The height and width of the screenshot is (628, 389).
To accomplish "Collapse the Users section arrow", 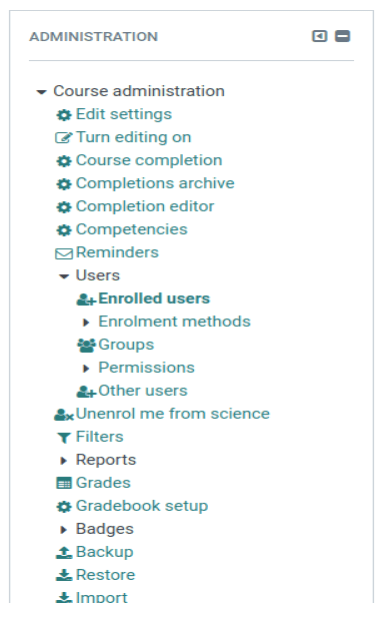I will click(x=64, y=276).
